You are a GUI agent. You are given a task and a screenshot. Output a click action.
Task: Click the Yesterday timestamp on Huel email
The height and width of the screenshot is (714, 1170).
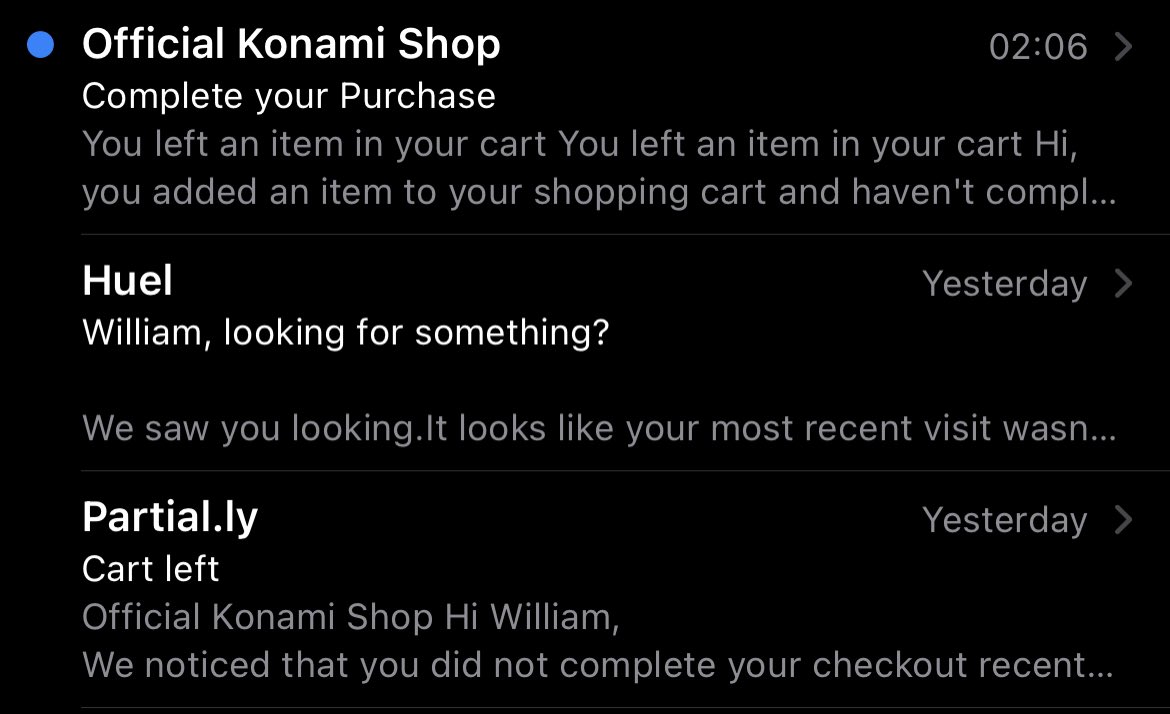coord(1004,284)
